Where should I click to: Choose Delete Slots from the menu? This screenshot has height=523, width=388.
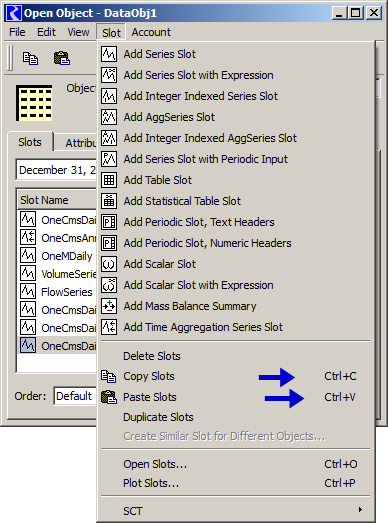coord(237,356)
